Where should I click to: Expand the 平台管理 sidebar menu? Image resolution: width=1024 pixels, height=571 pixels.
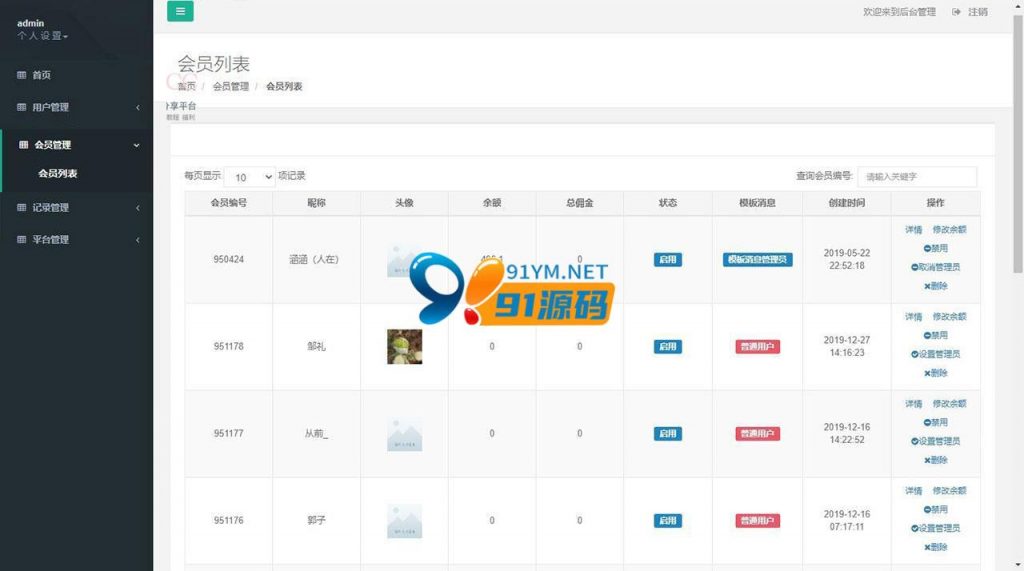point(76,240)
